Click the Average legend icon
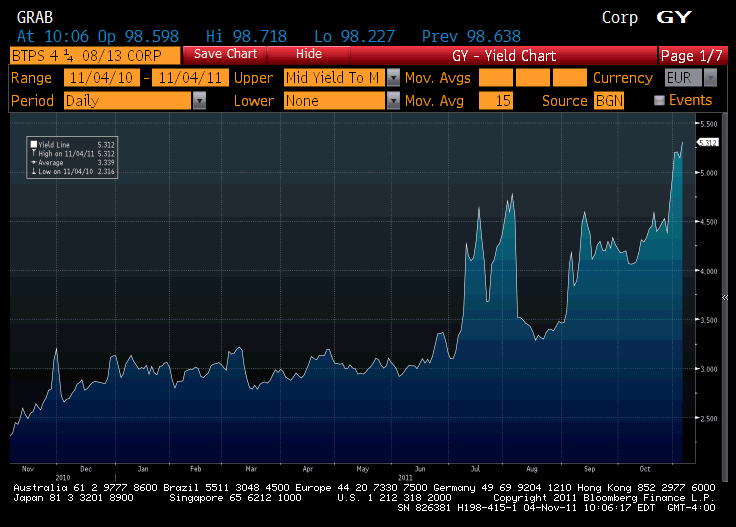 click(34, 162)
